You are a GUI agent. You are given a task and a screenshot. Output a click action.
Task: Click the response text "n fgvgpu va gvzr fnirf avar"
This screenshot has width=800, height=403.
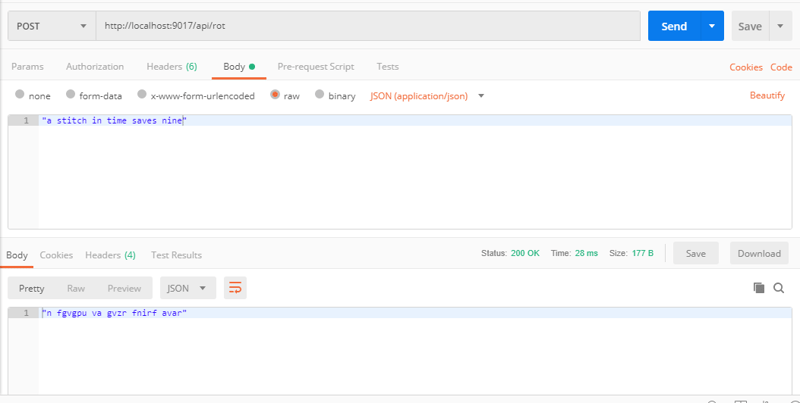[x=114, y=313]
